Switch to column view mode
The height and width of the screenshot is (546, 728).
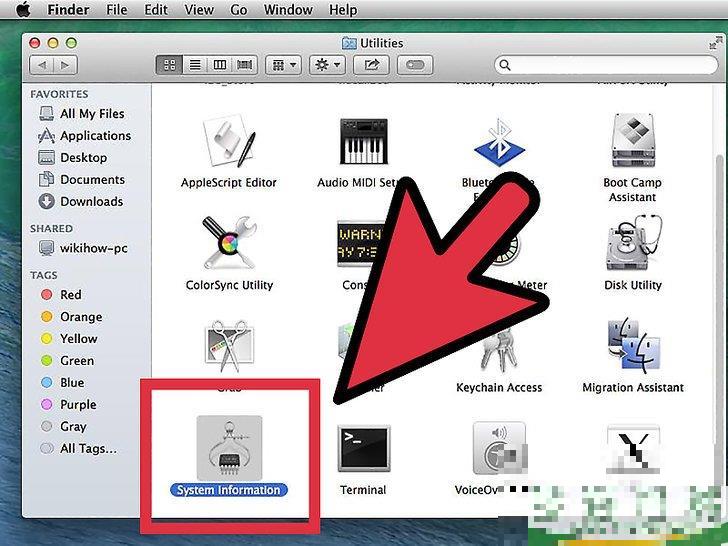219,65
